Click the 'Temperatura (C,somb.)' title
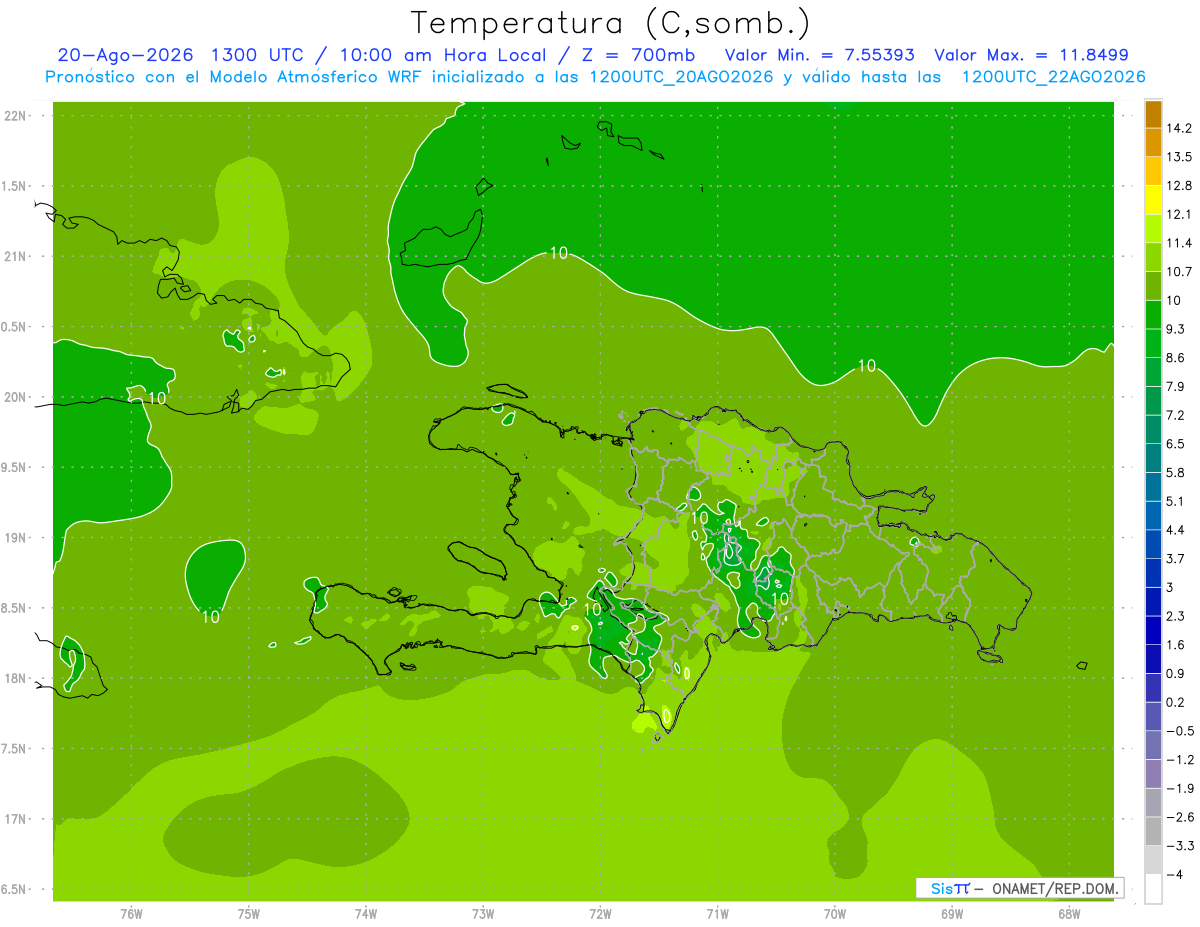Viewport: 1200px width, 927px height. 611,23
